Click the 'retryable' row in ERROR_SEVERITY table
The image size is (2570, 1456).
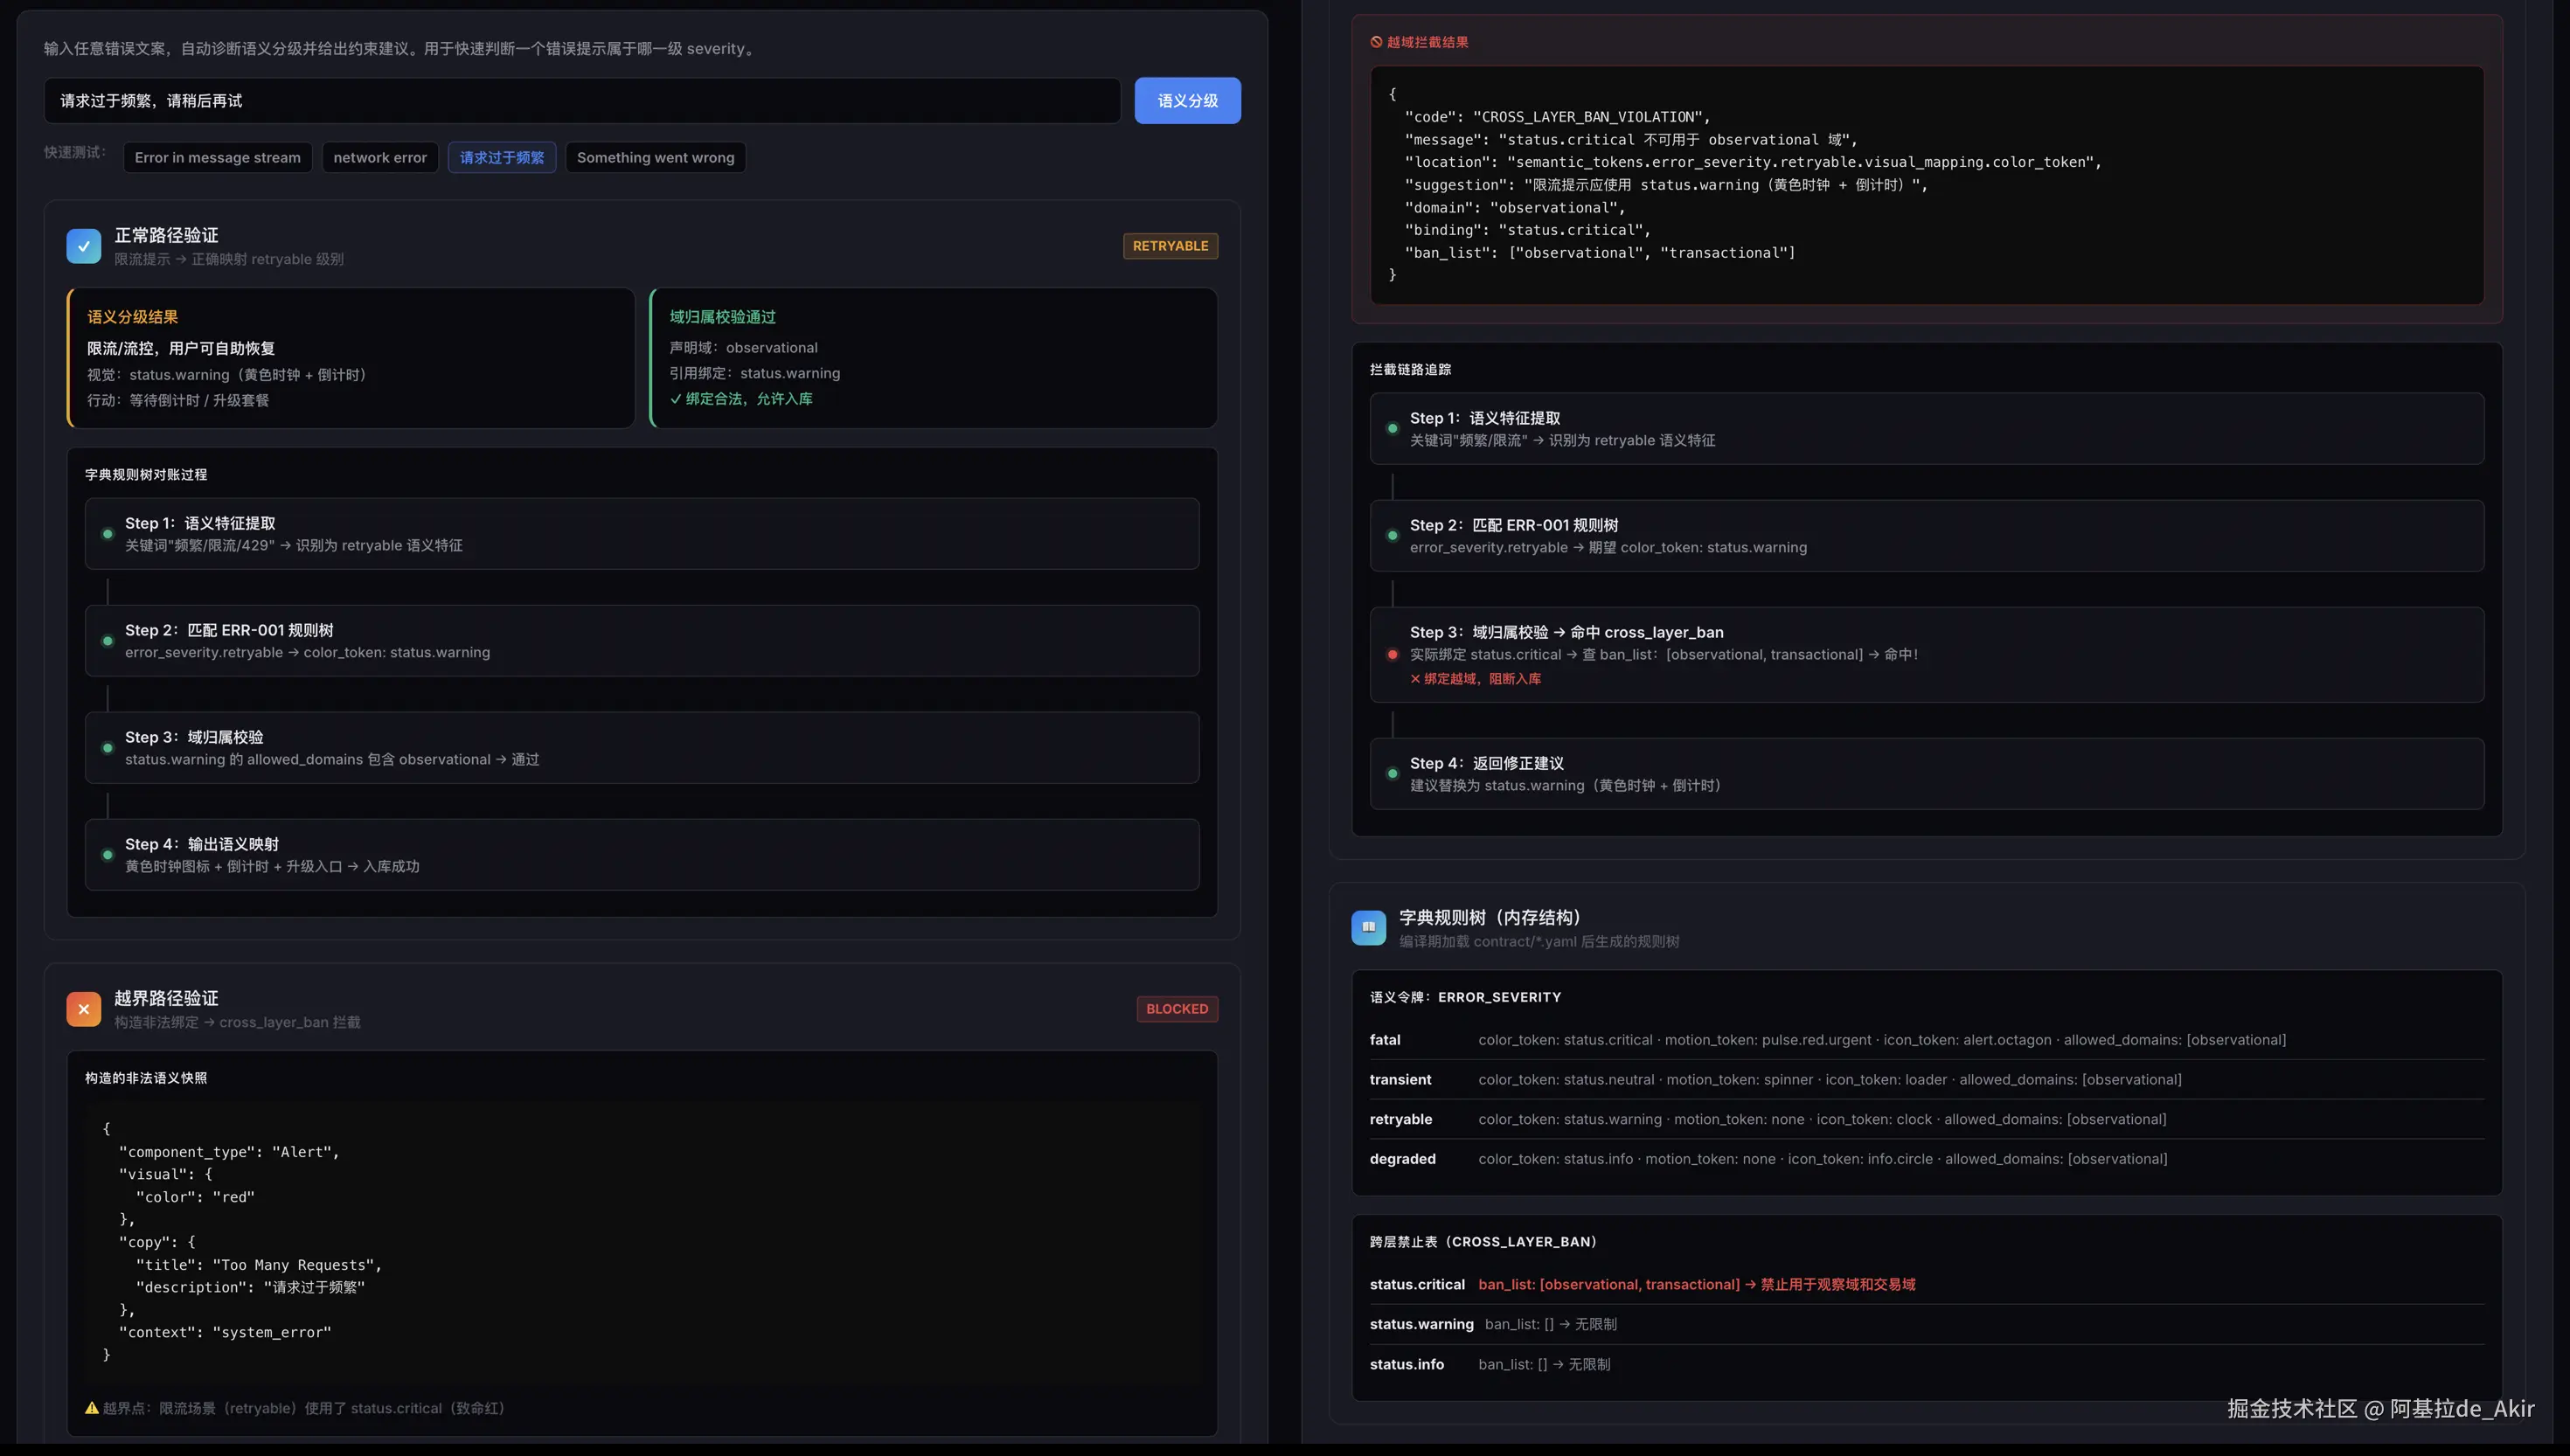(1927, 1120)
